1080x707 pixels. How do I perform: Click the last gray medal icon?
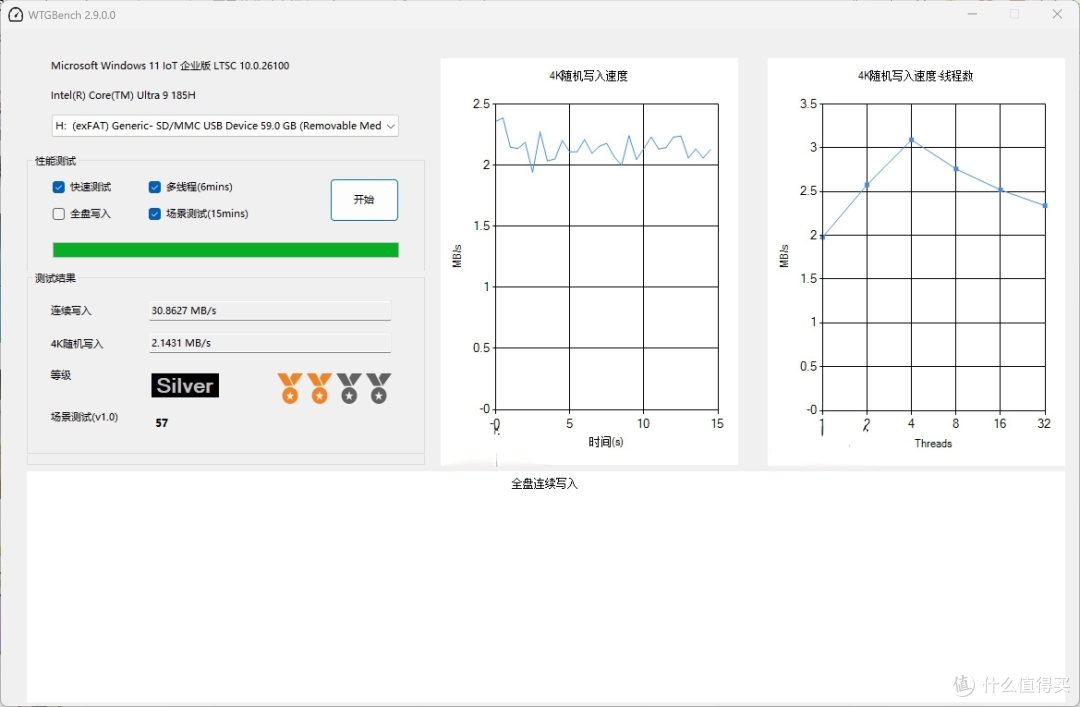[379, 388]
